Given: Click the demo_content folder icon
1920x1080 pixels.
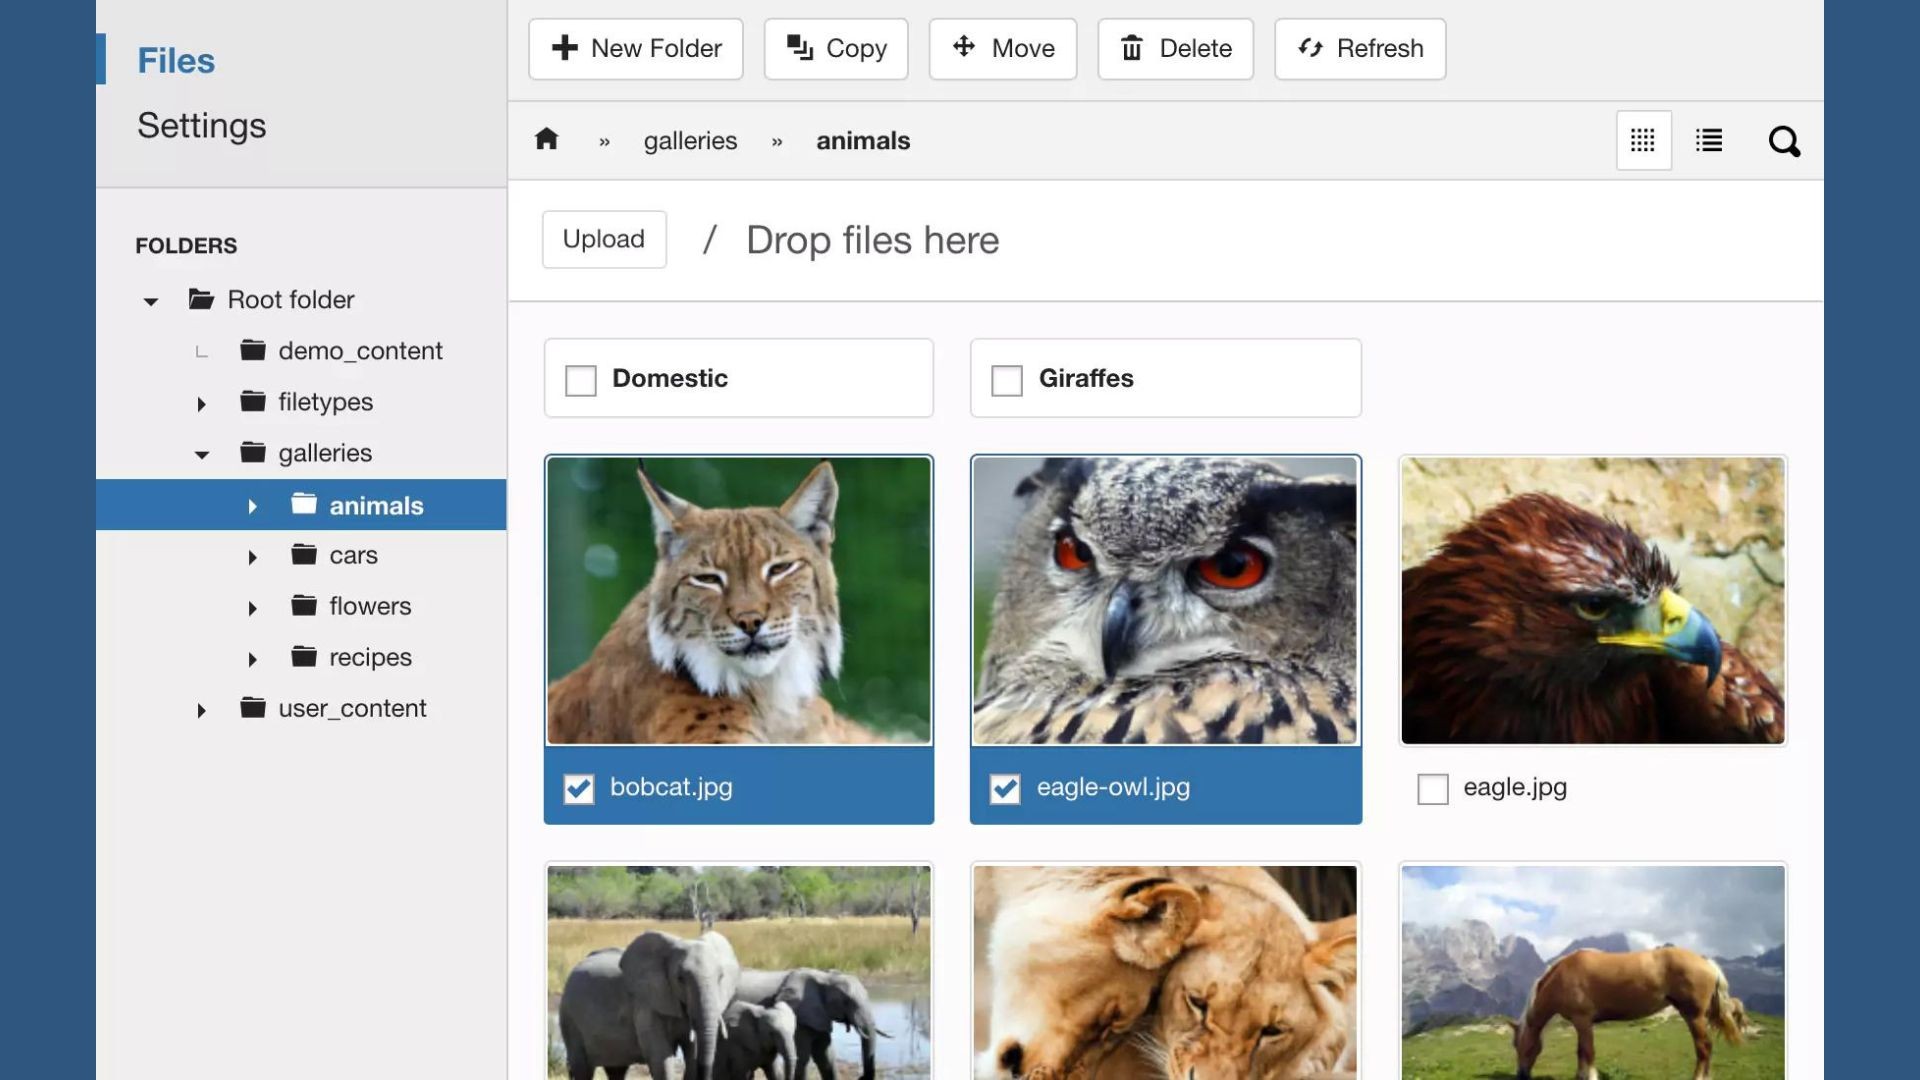Looking at the screenshot, I should [x=253, y=349].
